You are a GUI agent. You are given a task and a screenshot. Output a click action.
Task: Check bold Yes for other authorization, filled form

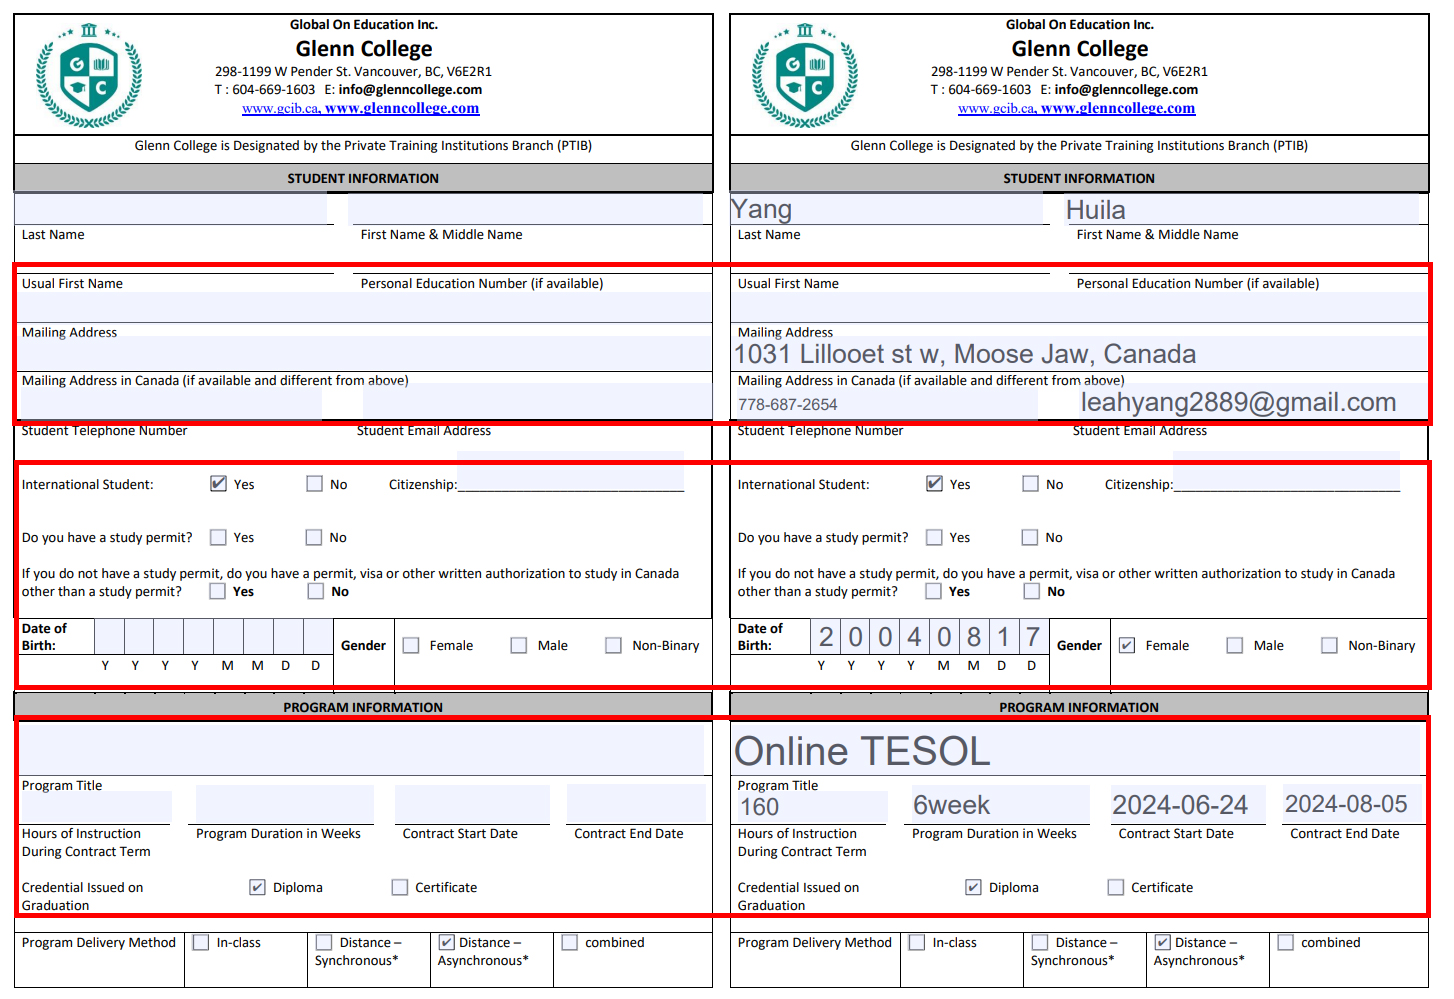click(934, 591)
